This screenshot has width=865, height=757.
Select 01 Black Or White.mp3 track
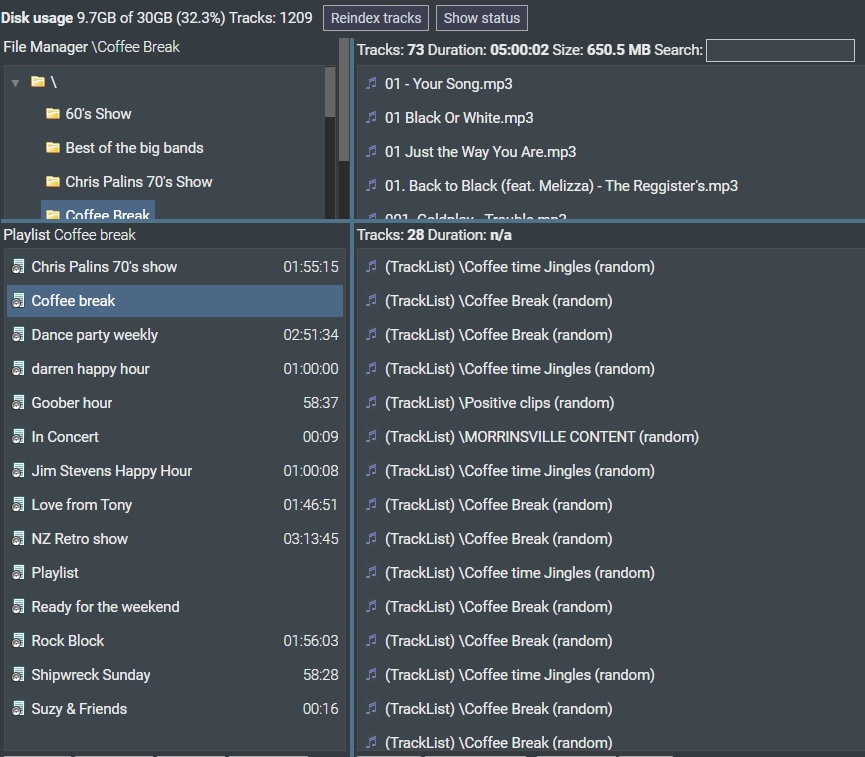pos(459,118)
